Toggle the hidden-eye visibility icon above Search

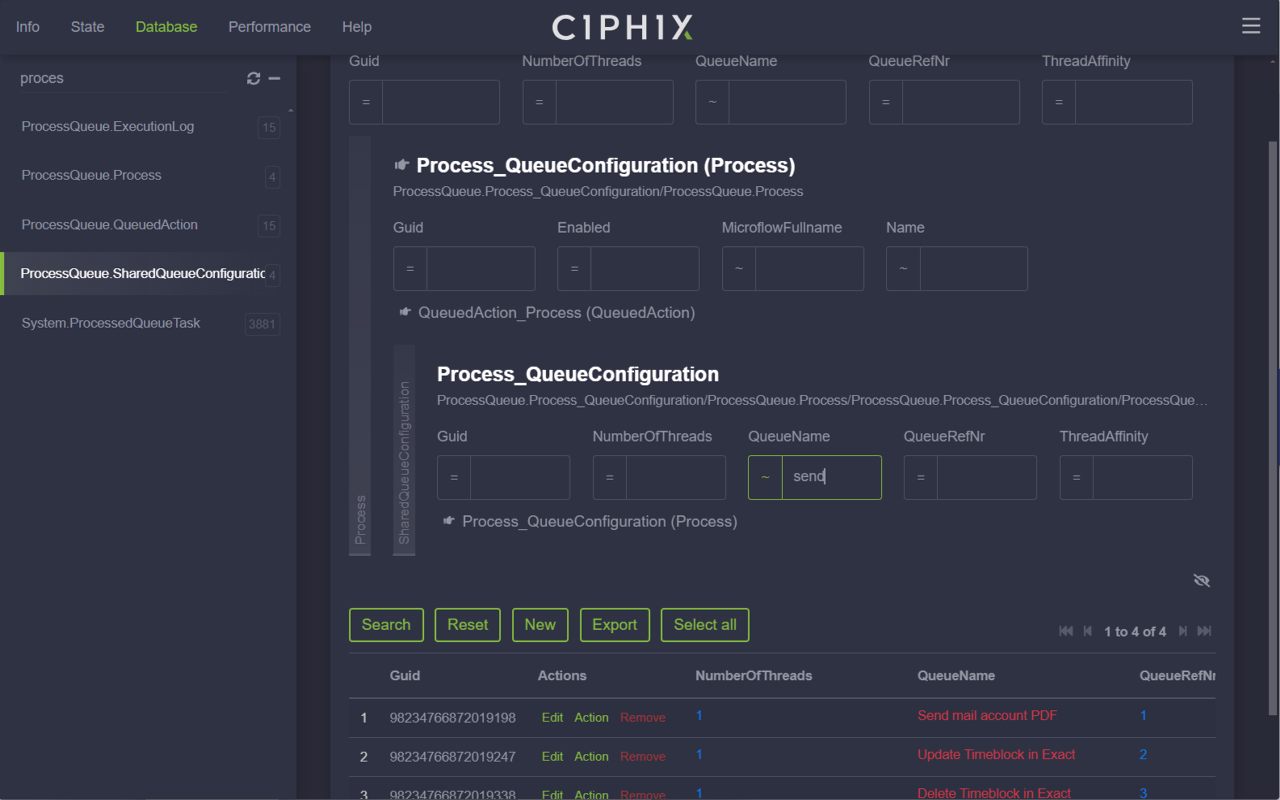(1201, 580)
